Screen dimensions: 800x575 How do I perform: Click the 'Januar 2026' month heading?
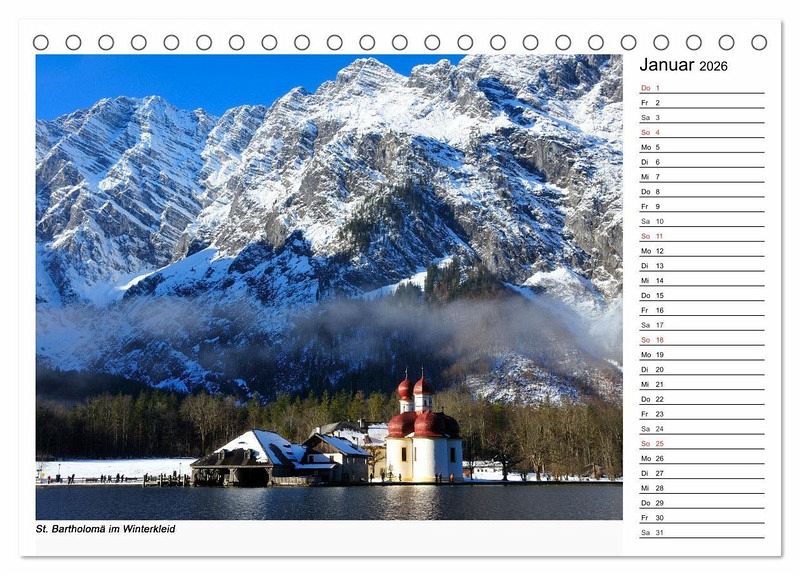[x=683, y=65]
